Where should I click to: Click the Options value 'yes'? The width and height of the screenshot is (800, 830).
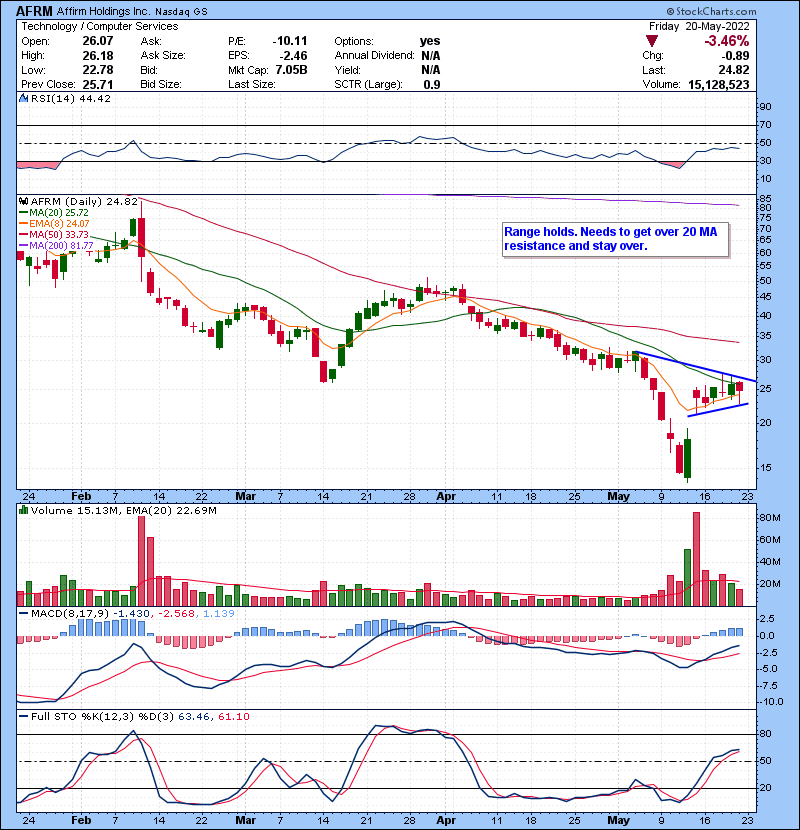[x=430, y=41]
